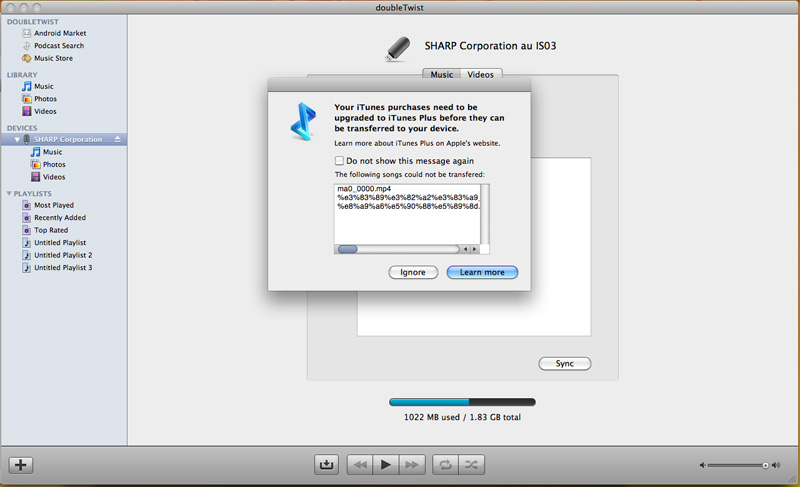Collapse the SHARP Corporation device tree
Viewport: 800px width, 487px height.
click(17, 139)
